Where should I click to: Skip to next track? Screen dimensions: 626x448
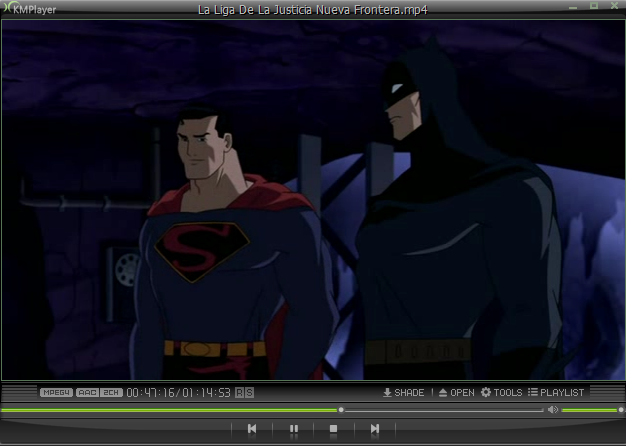[374, 429]
